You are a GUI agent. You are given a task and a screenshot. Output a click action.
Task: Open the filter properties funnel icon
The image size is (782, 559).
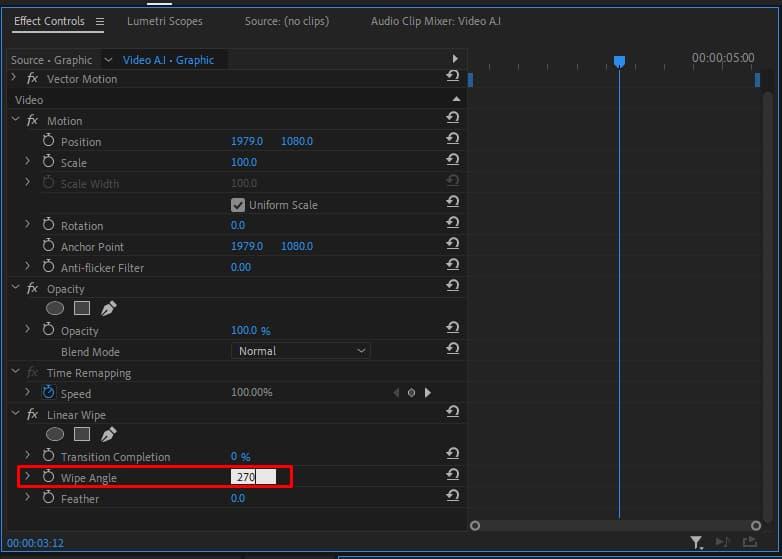pos(696,543)
